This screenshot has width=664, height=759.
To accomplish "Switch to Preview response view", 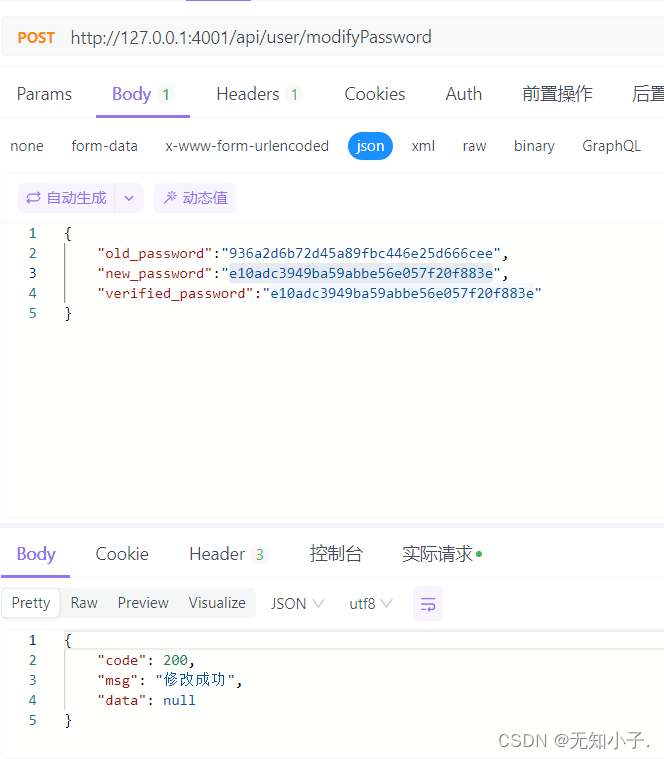I will click(143, 603).
